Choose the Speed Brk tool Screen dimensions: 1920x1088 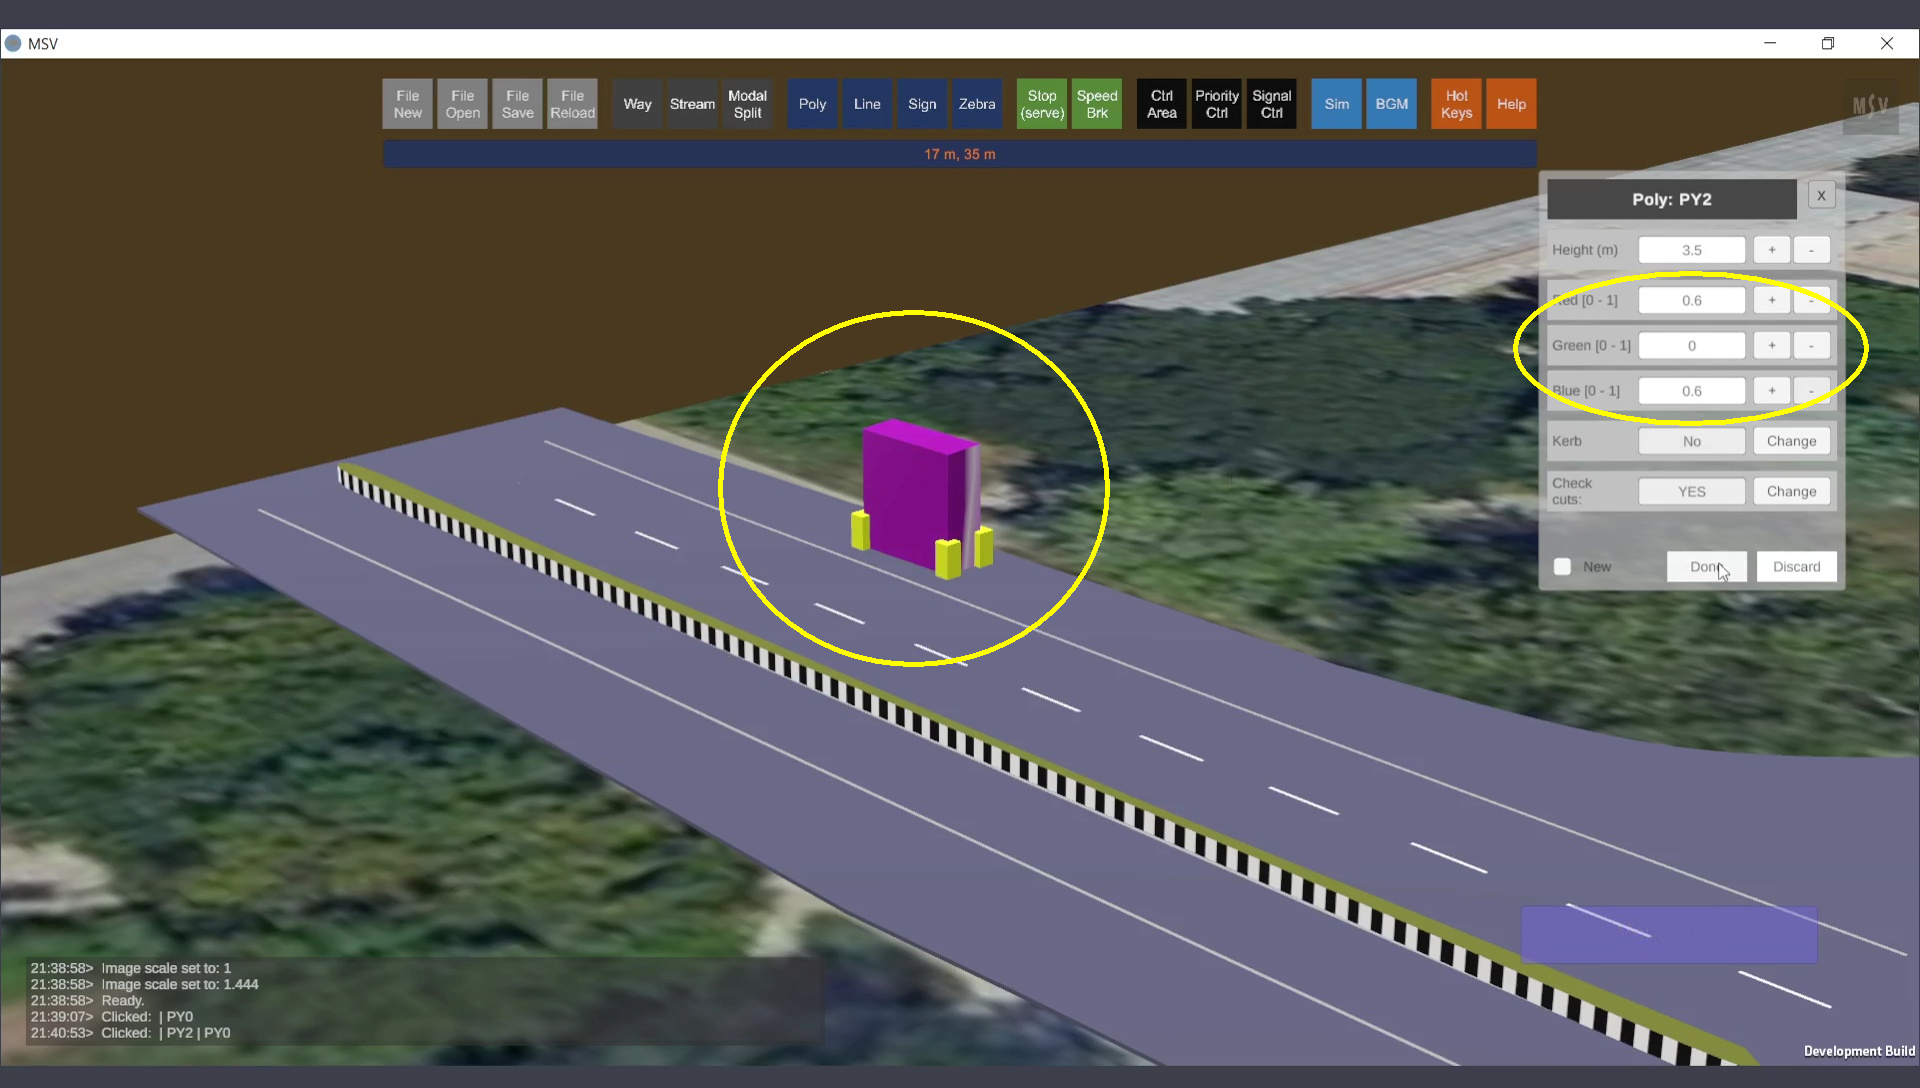pos(1096,104)
